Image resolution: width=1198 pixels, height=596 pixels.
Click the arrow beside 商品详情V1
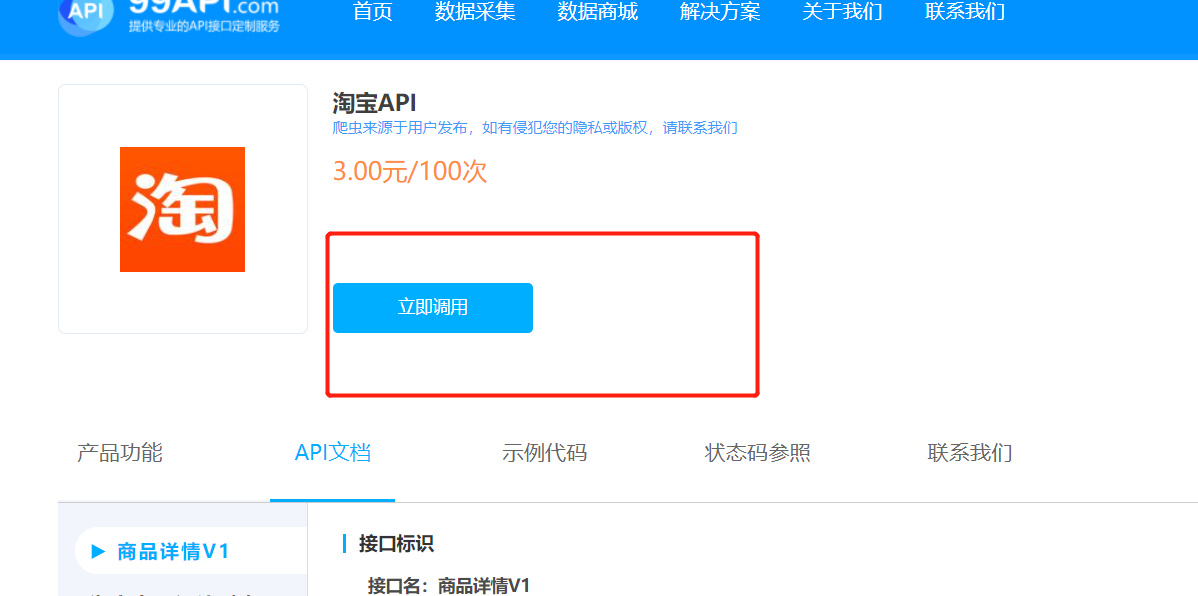coord(98,552)
